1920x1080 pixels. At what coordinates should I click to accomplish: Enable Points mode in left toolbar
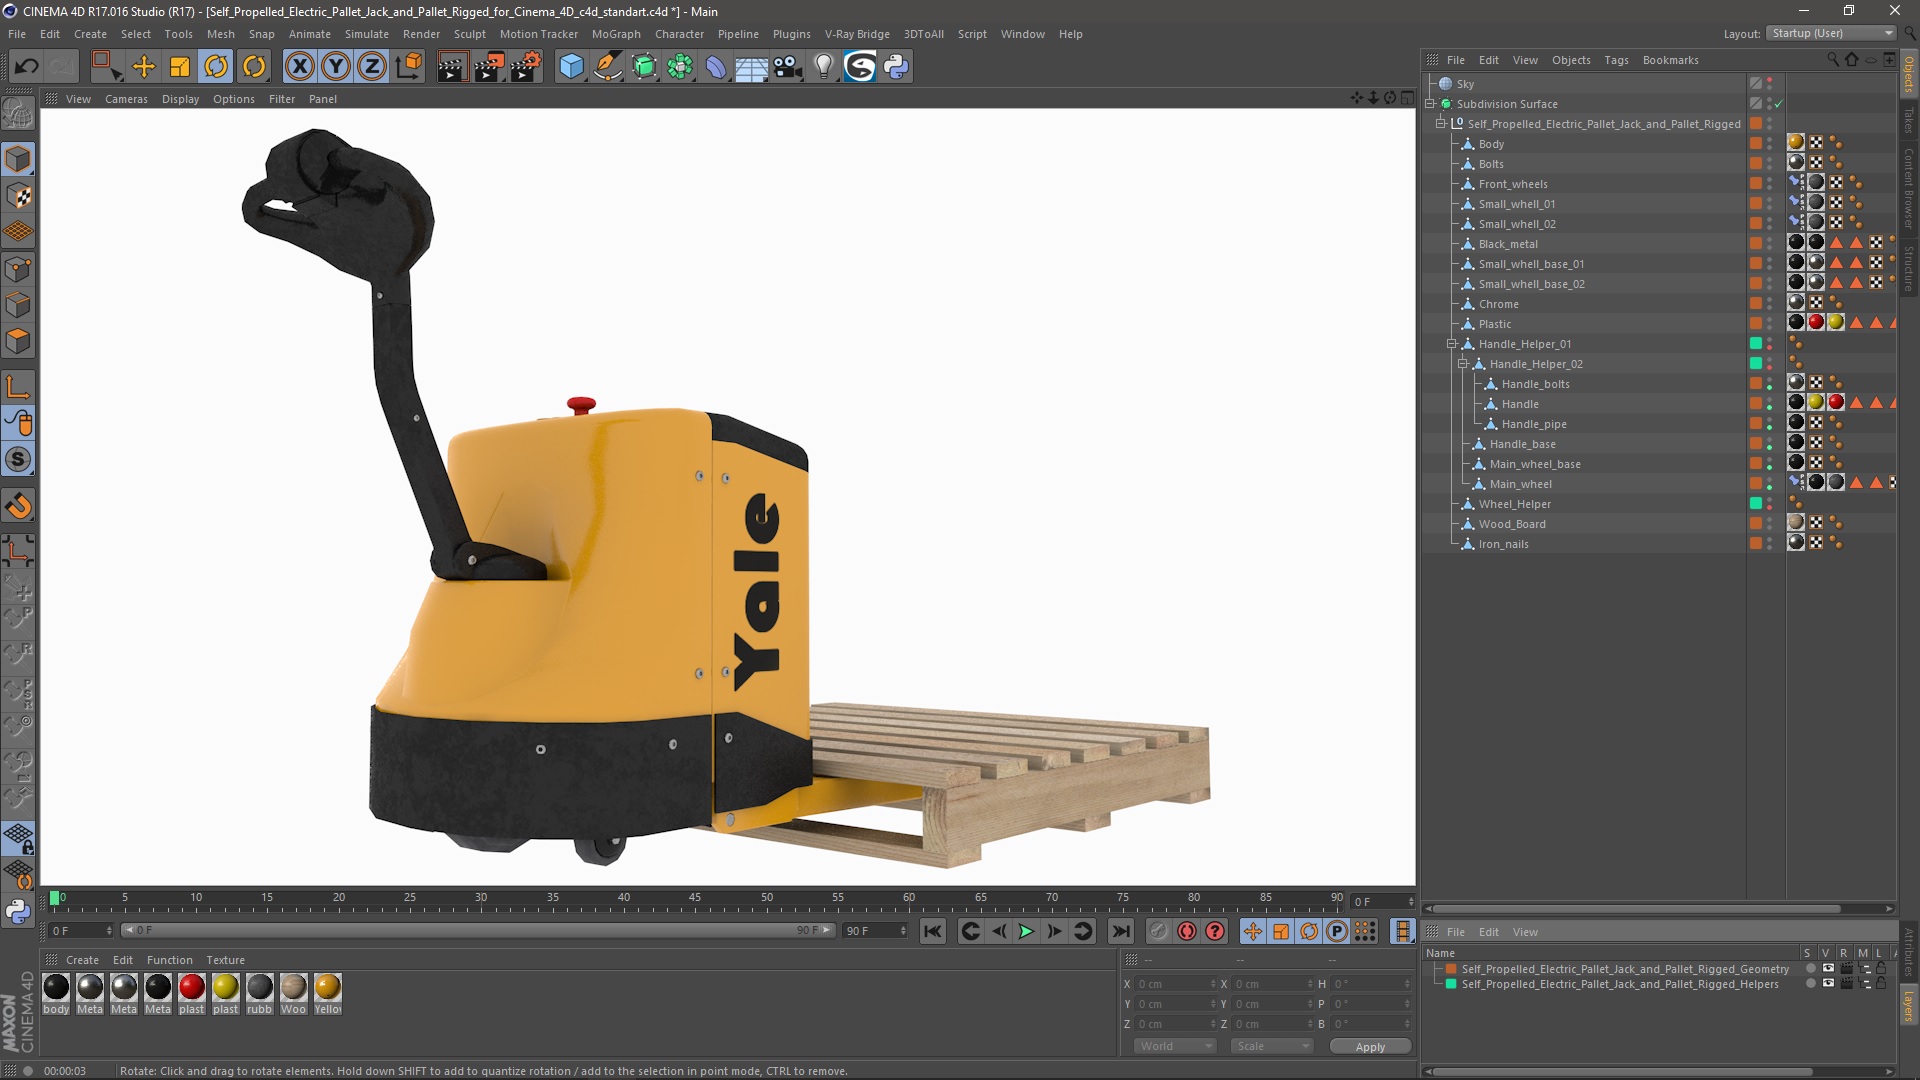pos(19,269)
